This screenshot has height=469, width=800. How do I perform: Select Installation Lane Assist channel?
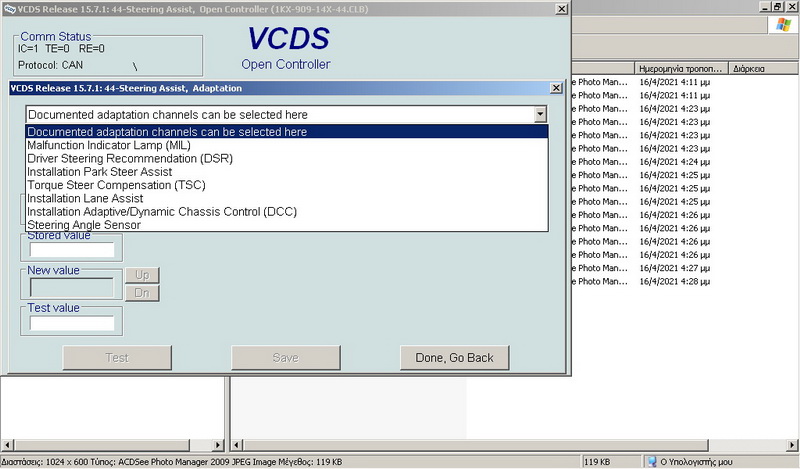pos(287,198)
